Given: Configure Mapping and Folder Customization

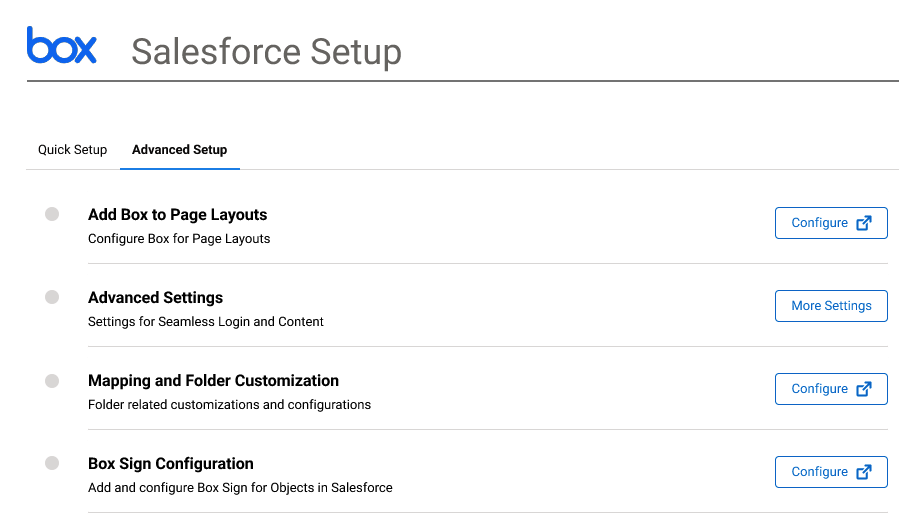Looking at the screenshot, I should click(831, 389).
